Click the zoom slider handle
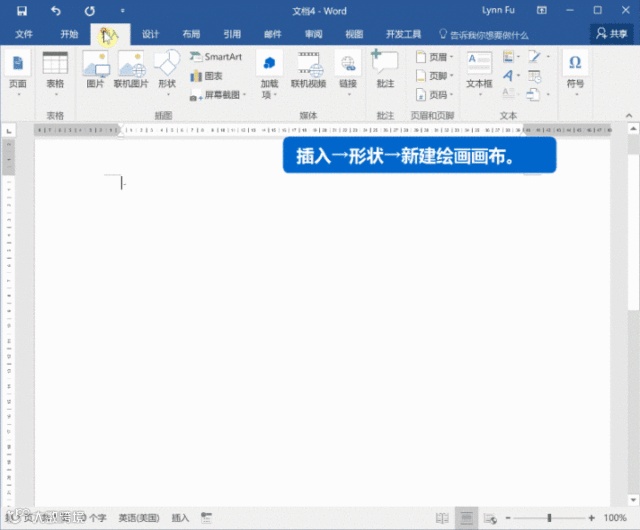 pos(549,518)
